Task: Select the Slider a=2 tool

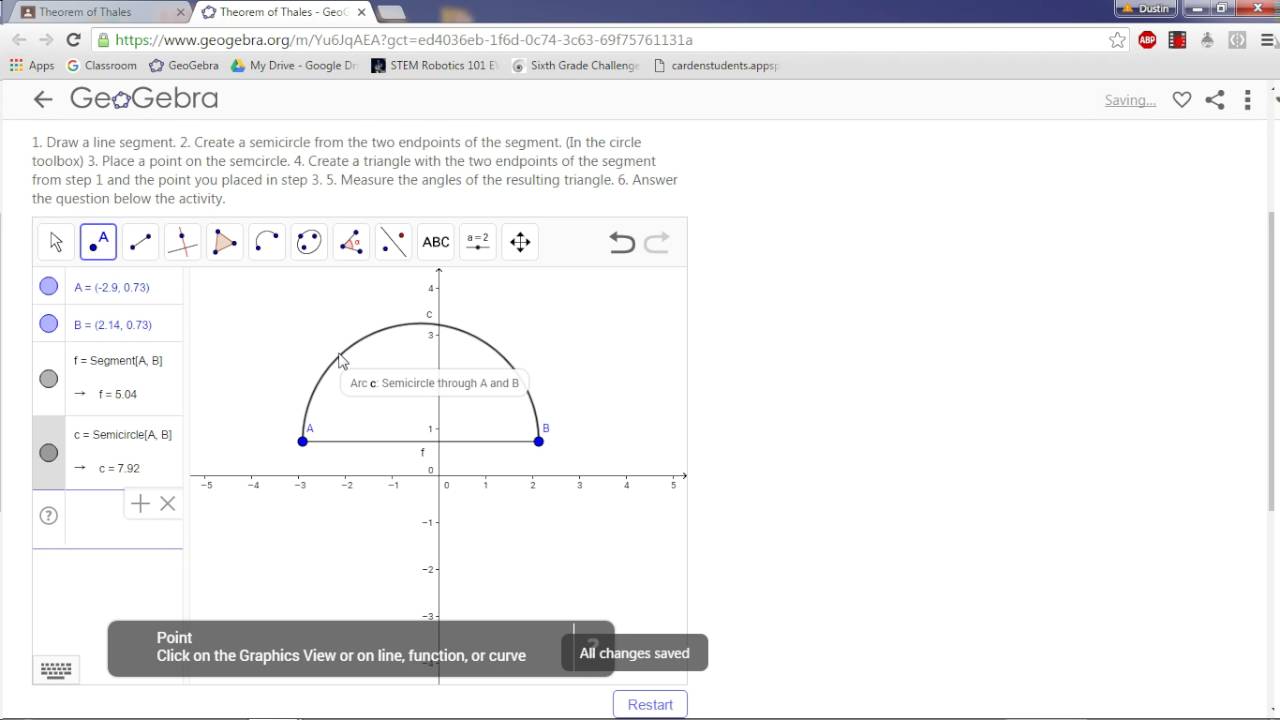Action: point(478,242)
